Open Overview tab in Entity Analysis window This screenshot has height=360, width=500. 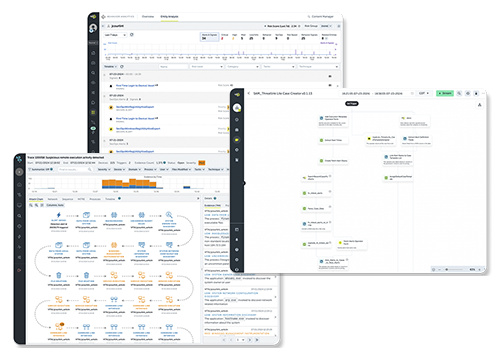(148, 16)
